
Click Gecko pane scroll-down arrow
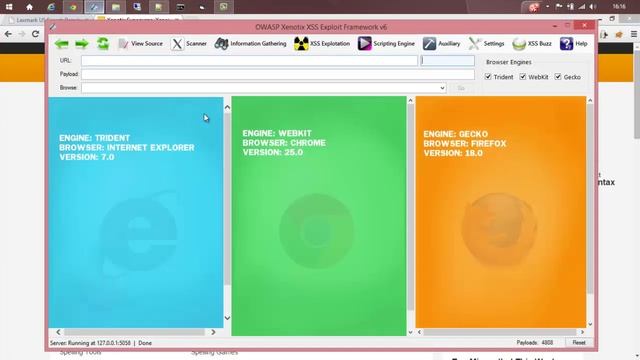click(590, 324)
